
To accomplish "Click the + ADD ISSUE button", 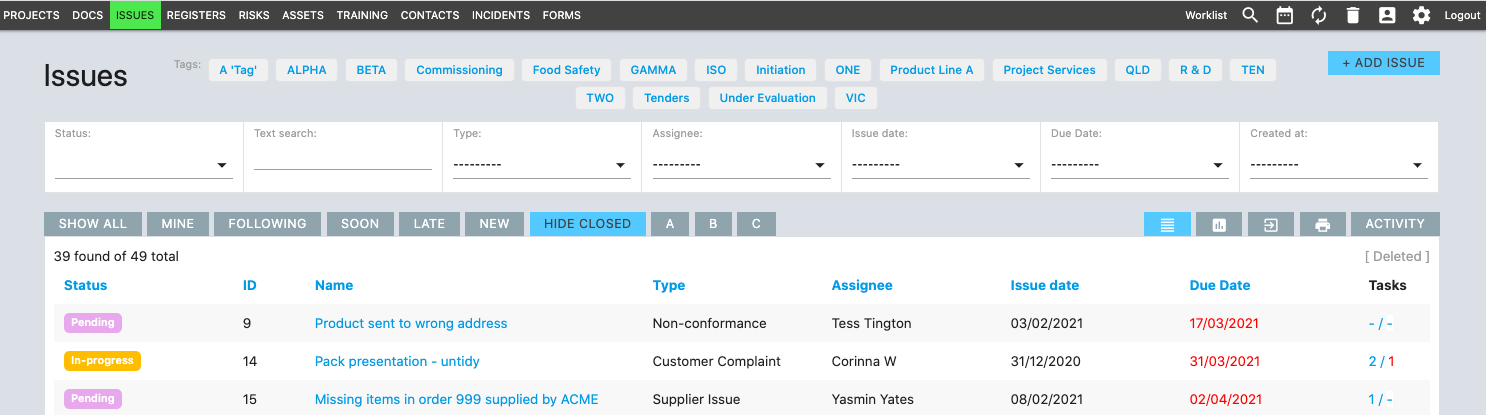I will click(1383, 63).
